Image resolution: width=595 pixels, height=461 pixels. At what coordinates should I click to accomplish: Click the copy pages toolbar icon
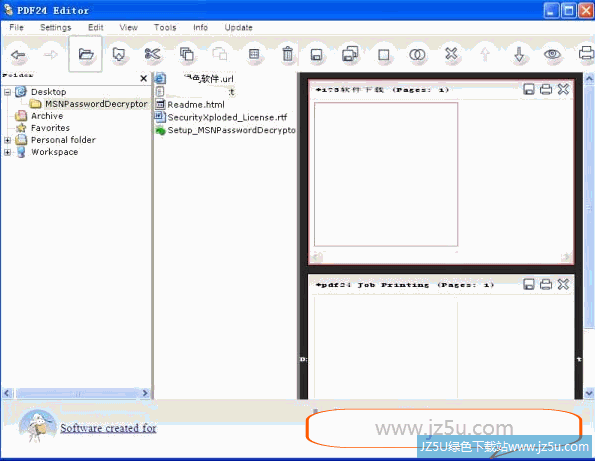pos(186,54)
